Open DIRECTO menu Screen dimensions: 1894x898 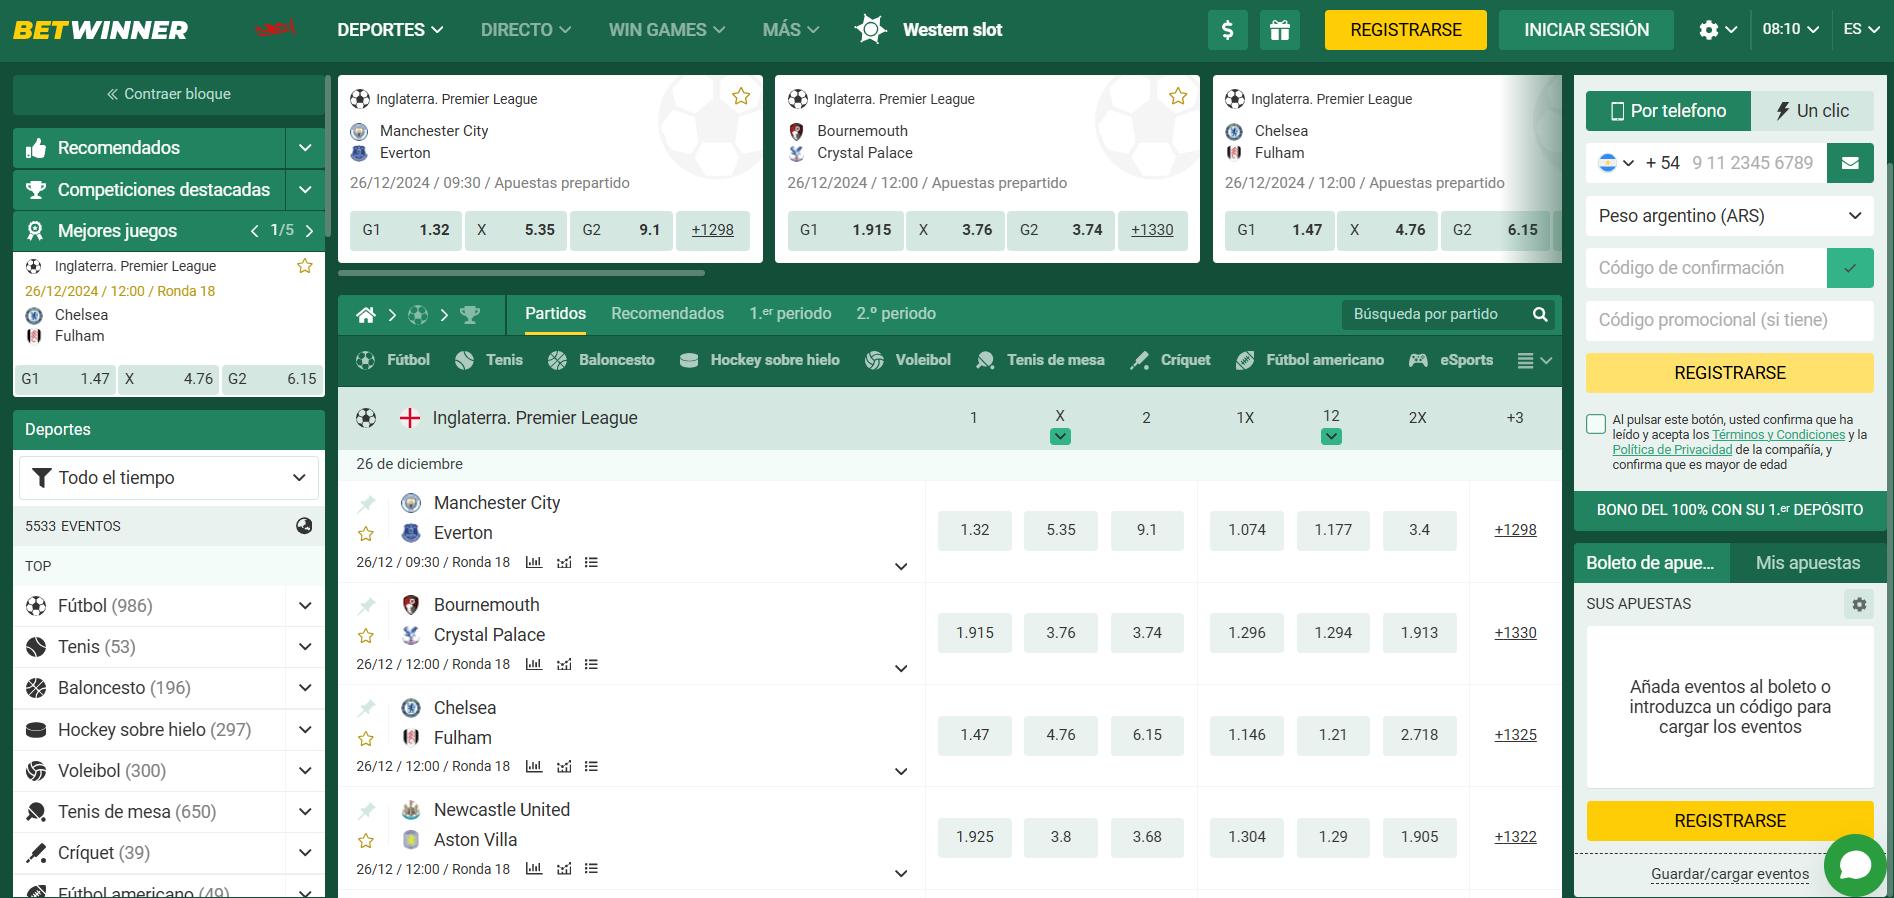click(526, 30)
